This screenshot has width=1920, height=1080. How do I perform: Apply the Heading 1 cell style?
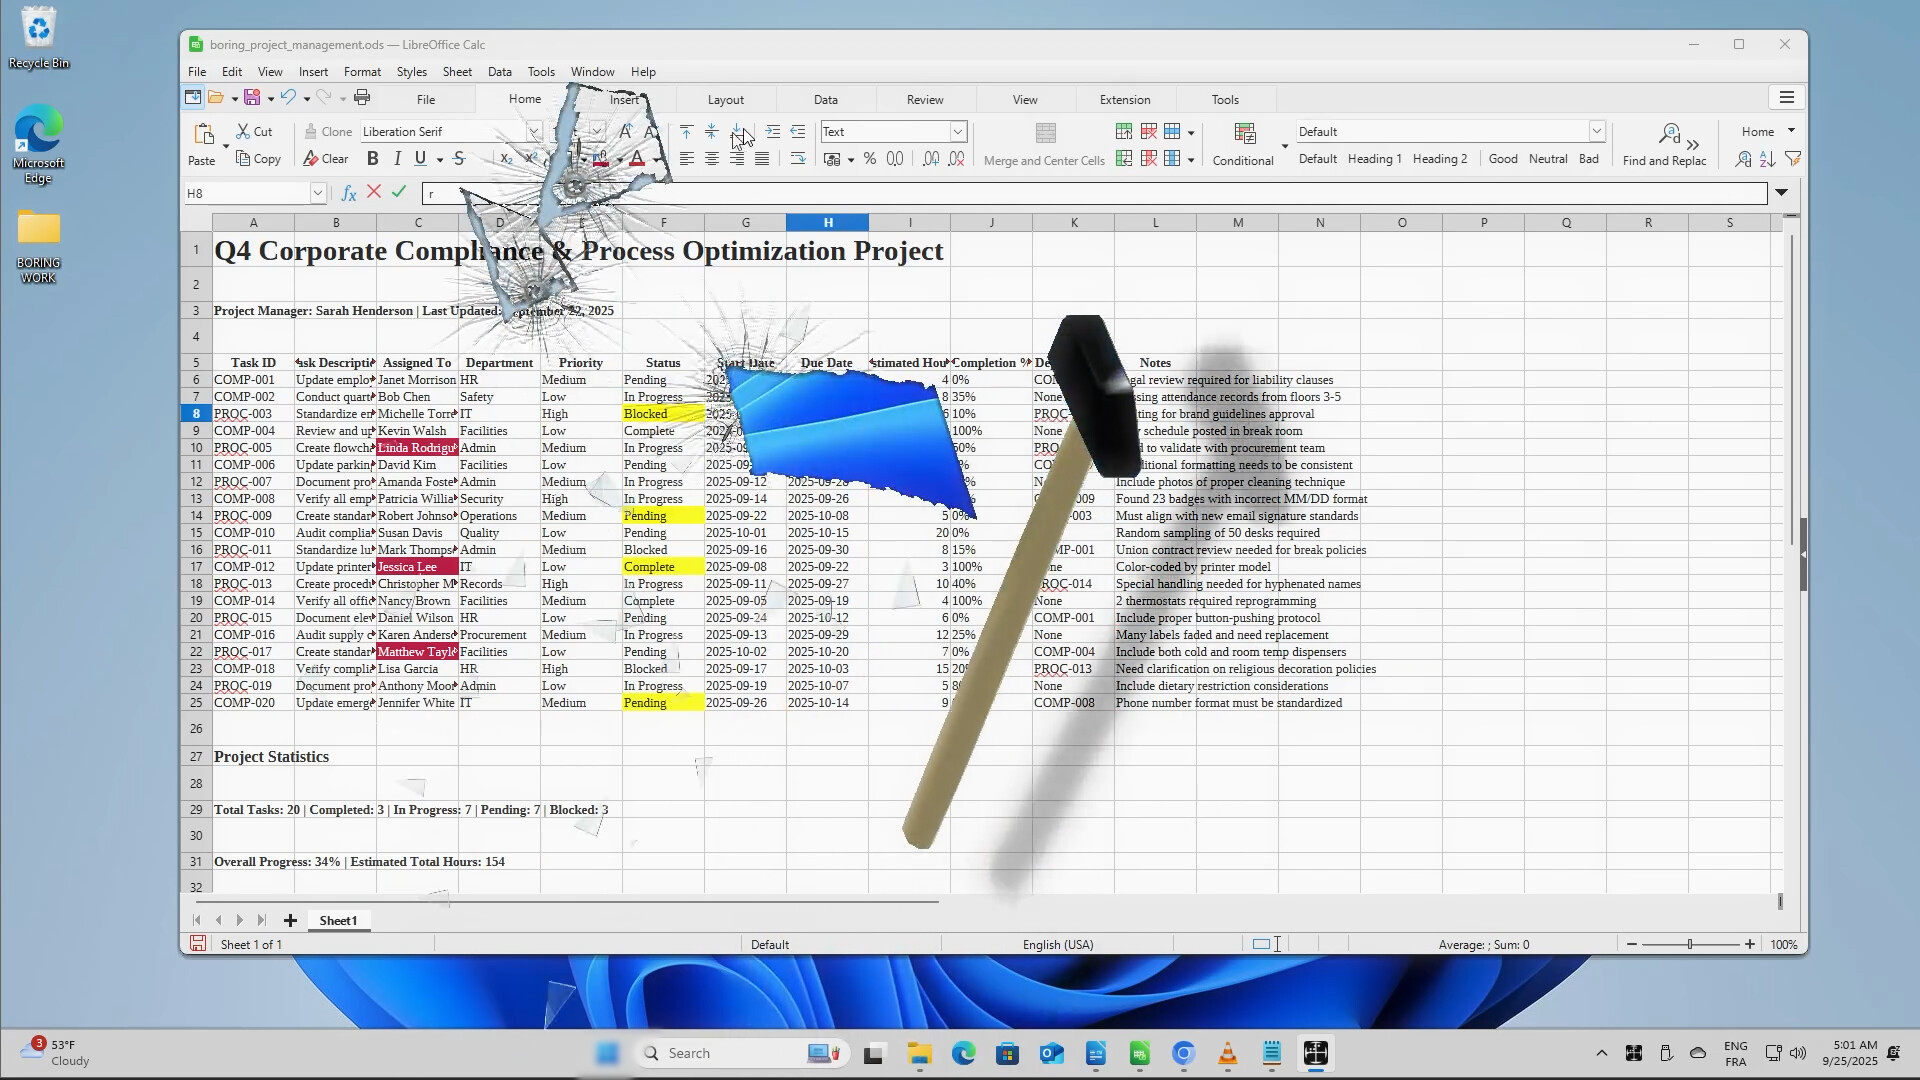(x=1375, y=158)
